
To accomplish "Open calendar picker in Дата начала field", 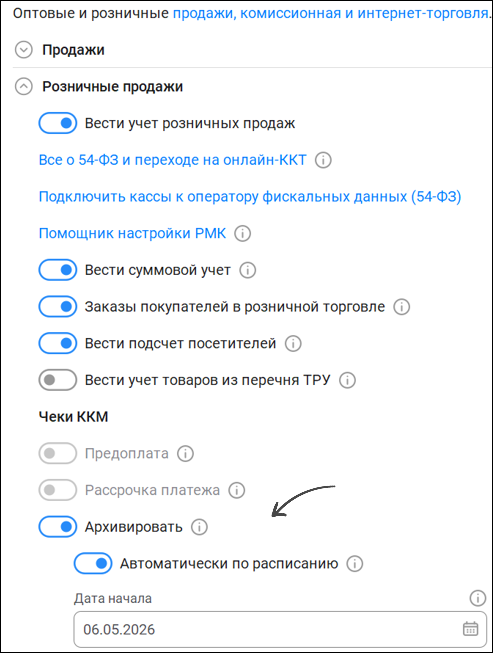I will tap(471, 629).
